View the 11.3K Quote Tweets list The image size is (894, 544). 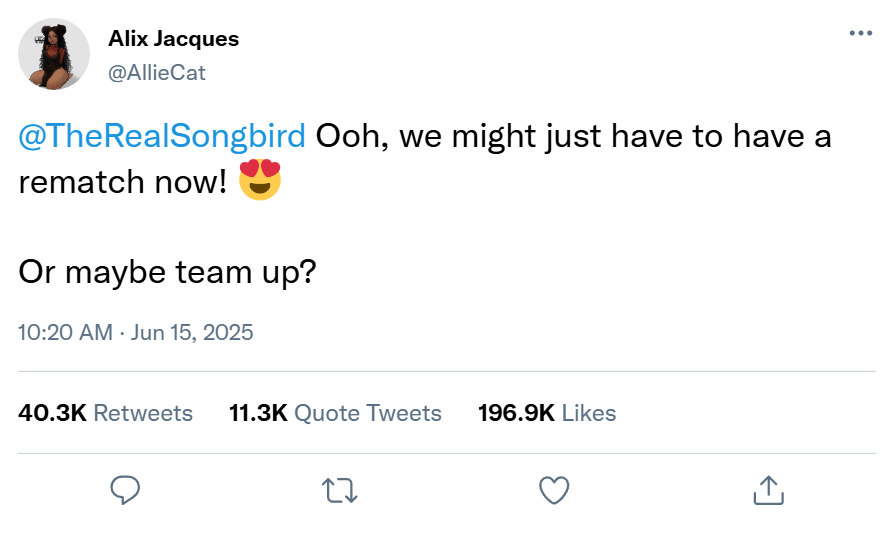(x=335, y=412)
